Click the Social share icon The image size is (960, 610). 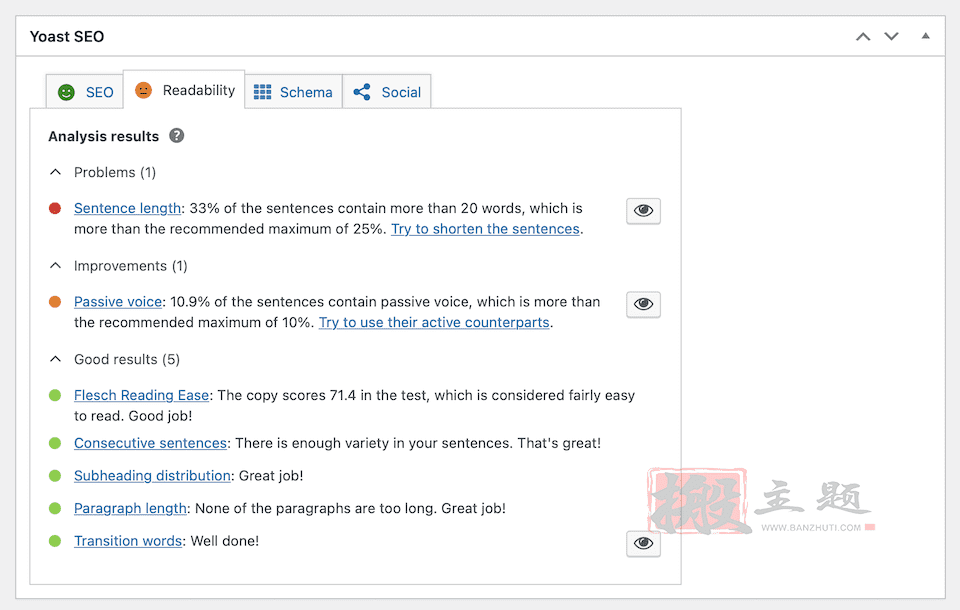362,92
